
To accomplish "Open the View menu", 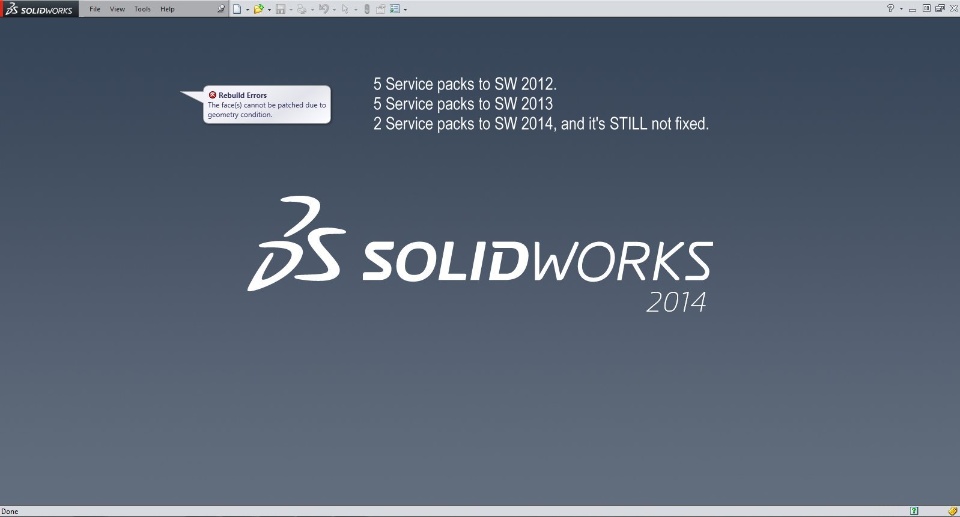I will click(117, 9).
